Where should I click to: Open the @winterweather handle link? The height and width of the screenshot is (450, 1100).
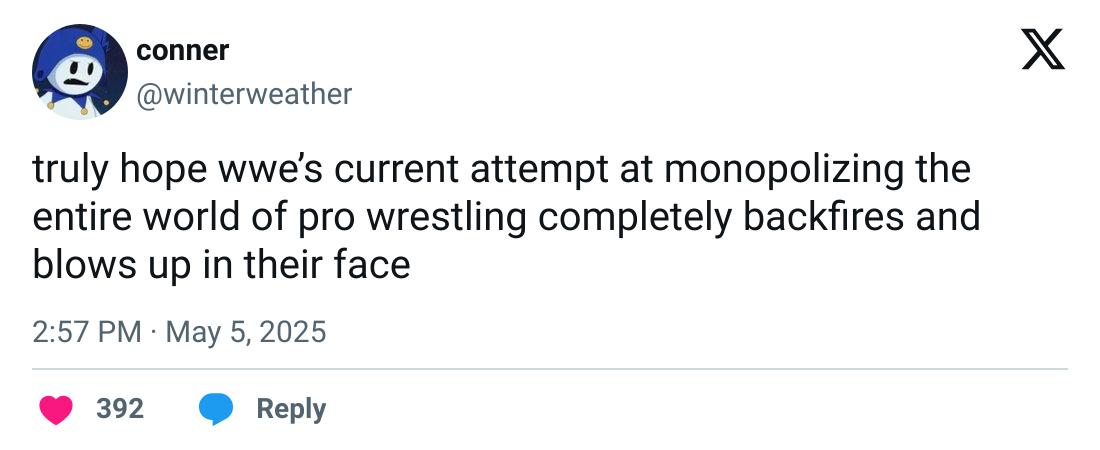pos(243,94)
